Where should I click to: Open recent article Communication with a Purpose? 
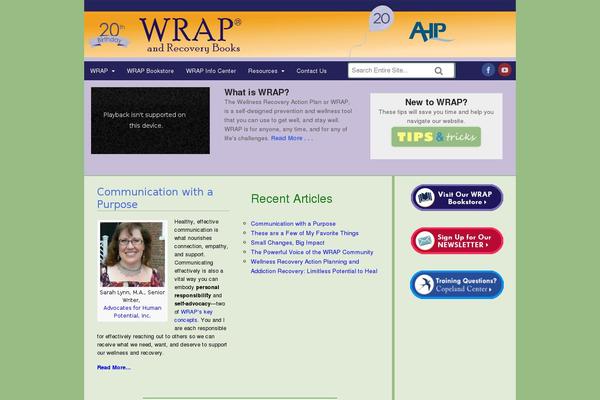293,224
